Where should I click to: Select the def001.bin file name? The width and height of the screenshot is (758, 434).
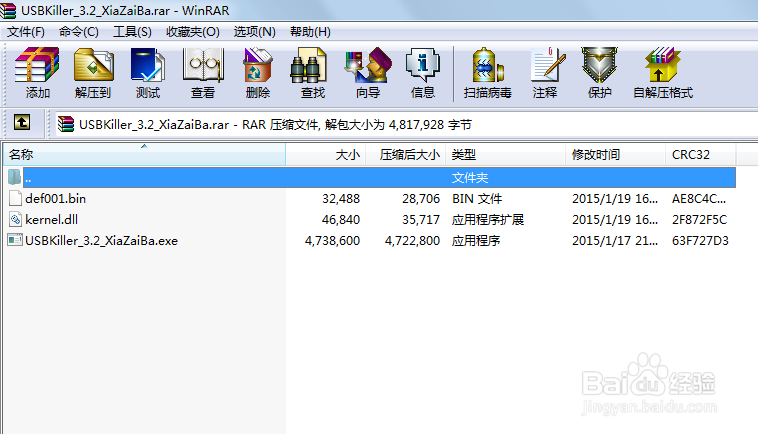pyautogui.click(x=56, y=199)
